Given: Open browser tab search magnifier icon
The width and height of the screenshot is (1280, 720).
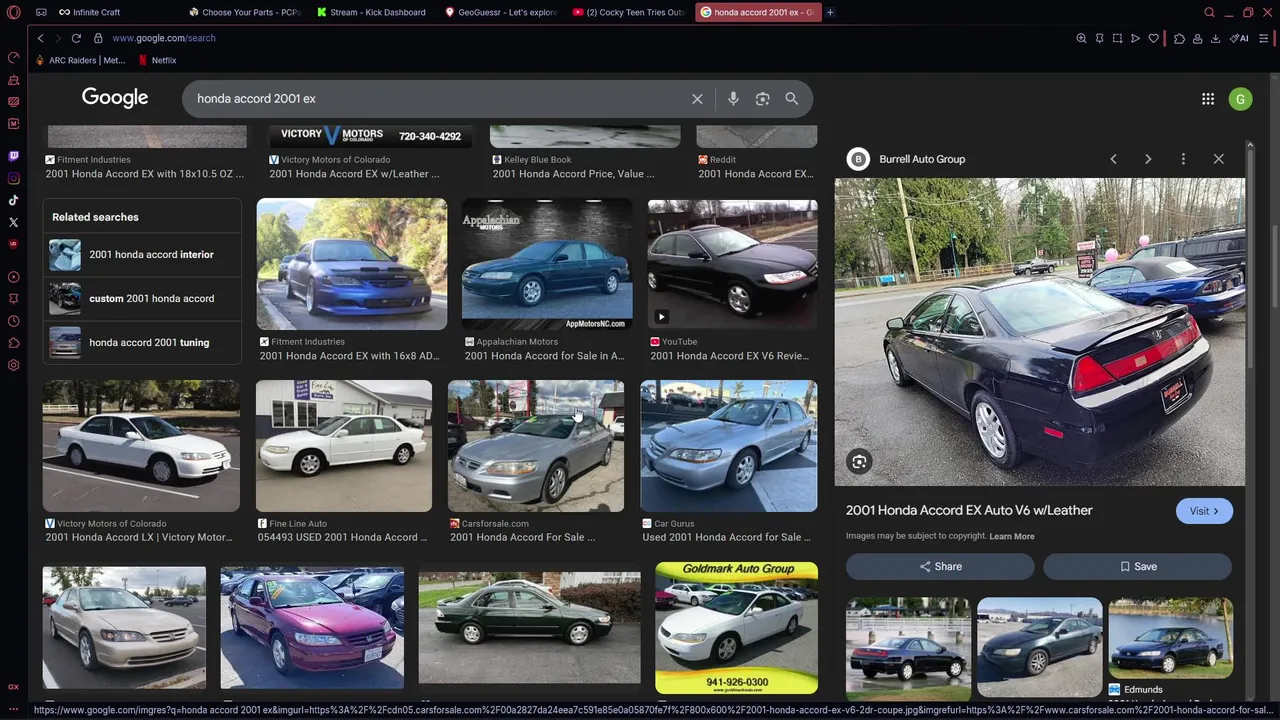Looking at the screenshot, I should 1209,12.
